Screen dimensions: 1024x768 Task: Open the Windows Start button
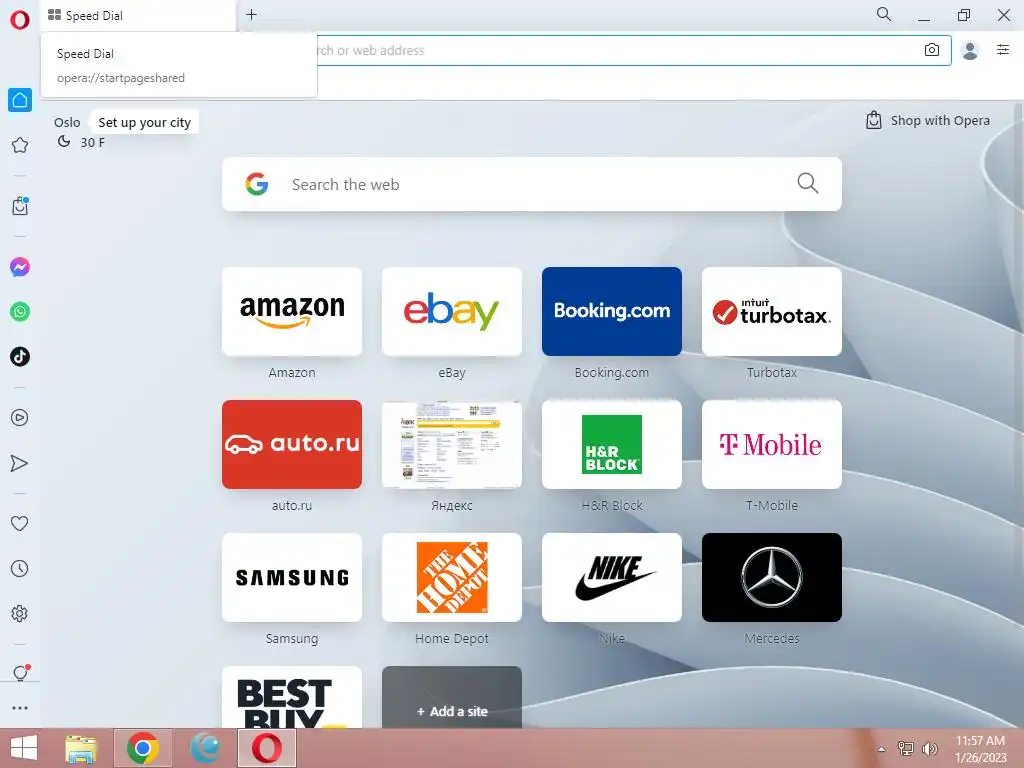tap(24, 748)
